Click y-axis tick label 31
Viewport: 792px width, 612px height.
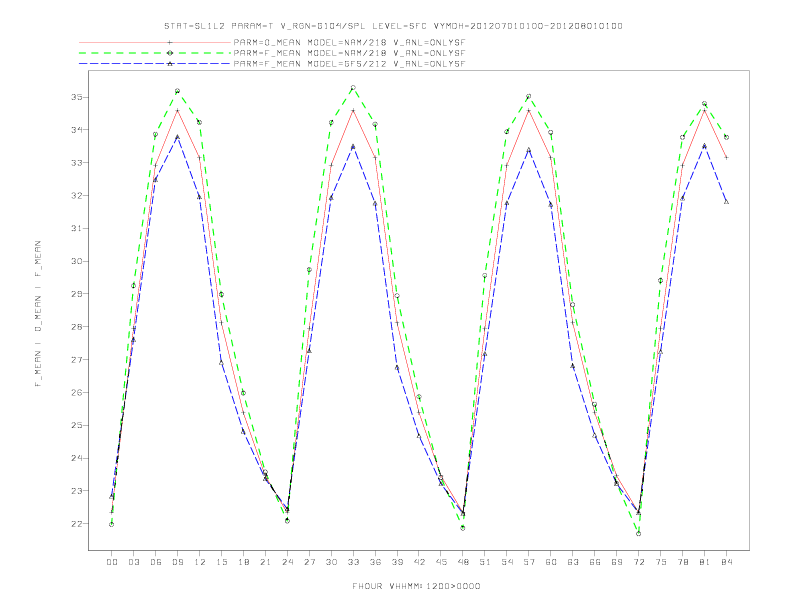pos(77,228)
